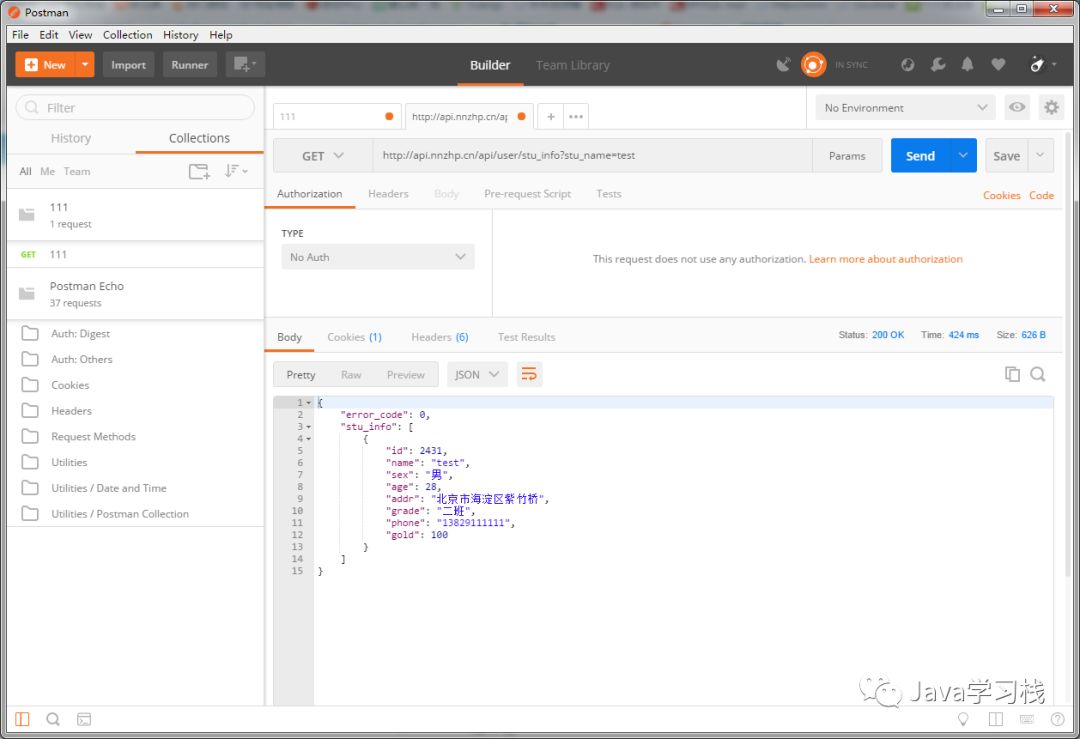Collapse the 111 collection
Image resolution: width=1080 pixels, height=739 pixels.
(135, 215)
